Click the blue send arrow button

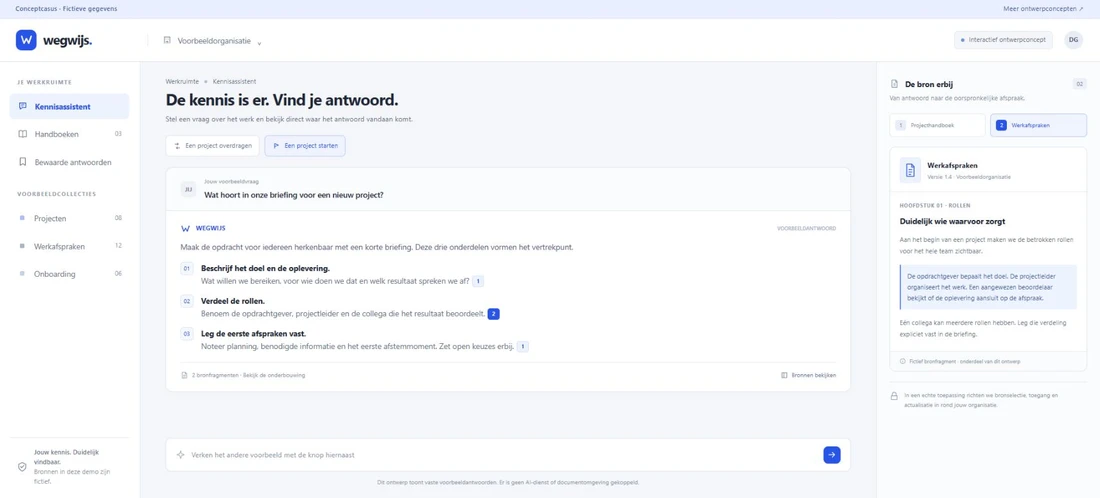coord(831,455)
